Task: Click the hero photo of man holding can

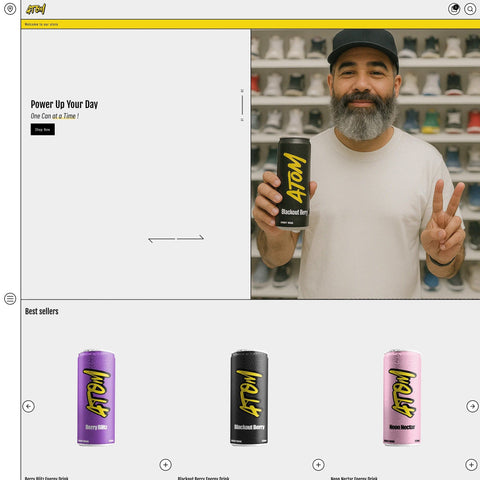Action: [x=365, y=164]
